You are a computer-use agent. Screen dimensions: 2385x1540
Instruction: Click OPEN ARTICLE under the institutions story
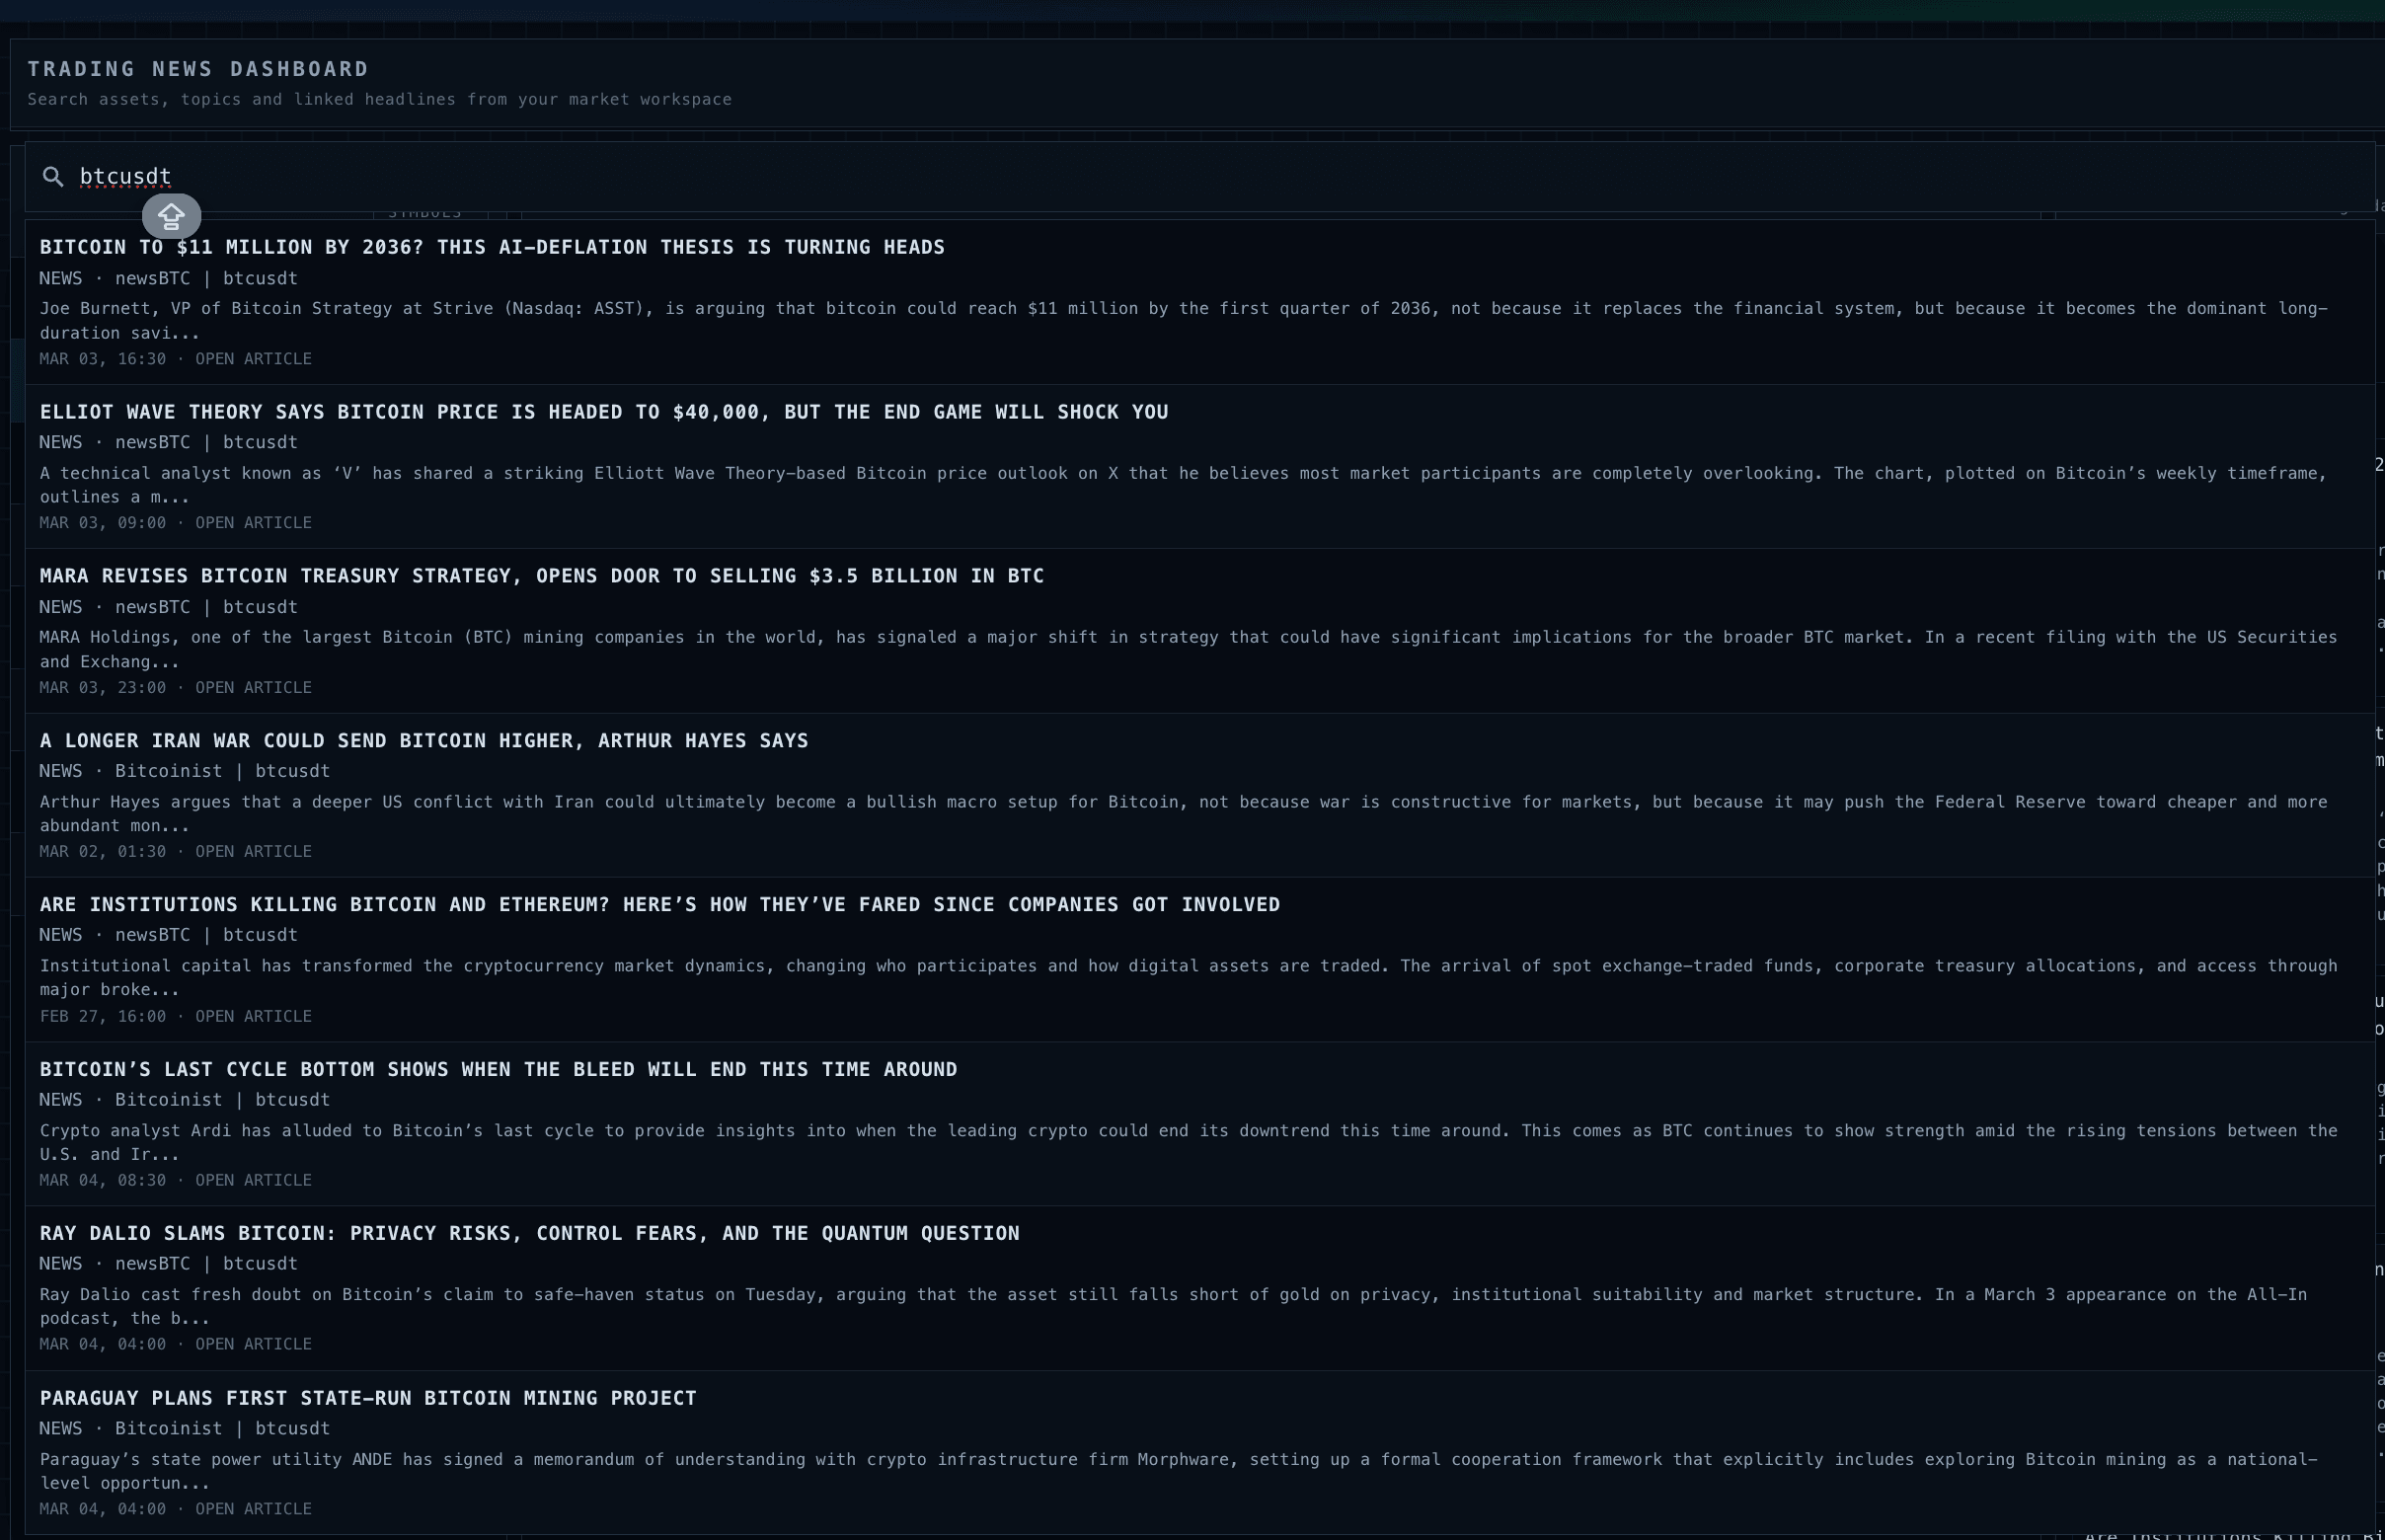pyautogui.click(x=253, y=1015)
